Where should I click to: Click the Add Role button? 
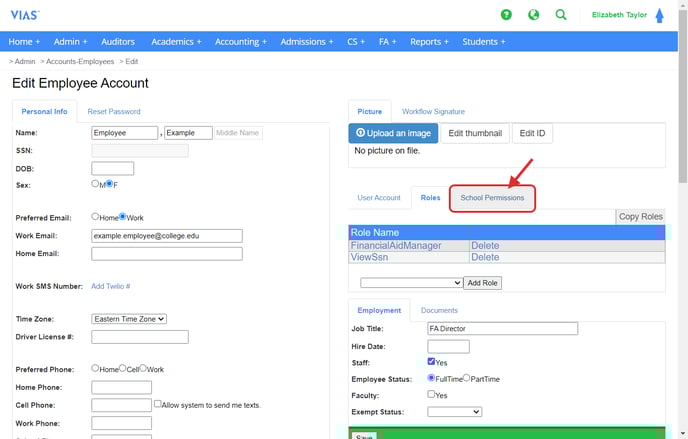[483, 283]
